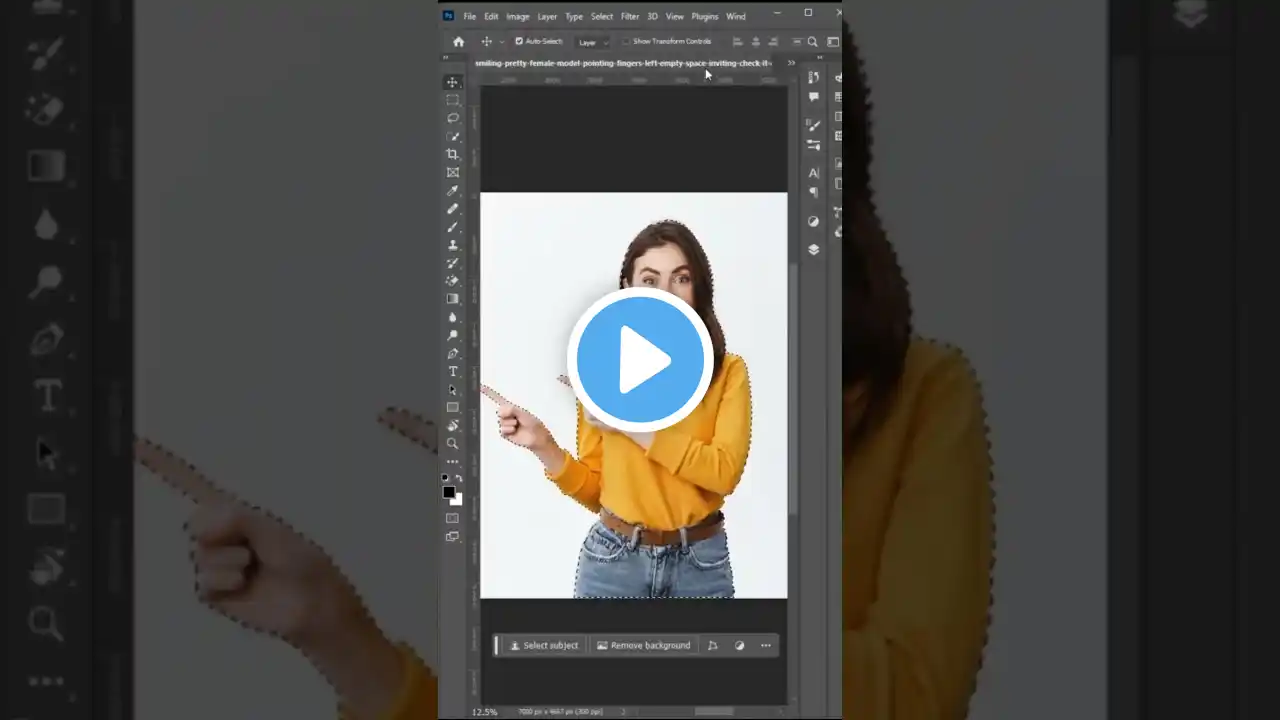The width and height of the screenshot is (1280, 720).
Task: Open the Select menu
Action: [x=601, y=16]
